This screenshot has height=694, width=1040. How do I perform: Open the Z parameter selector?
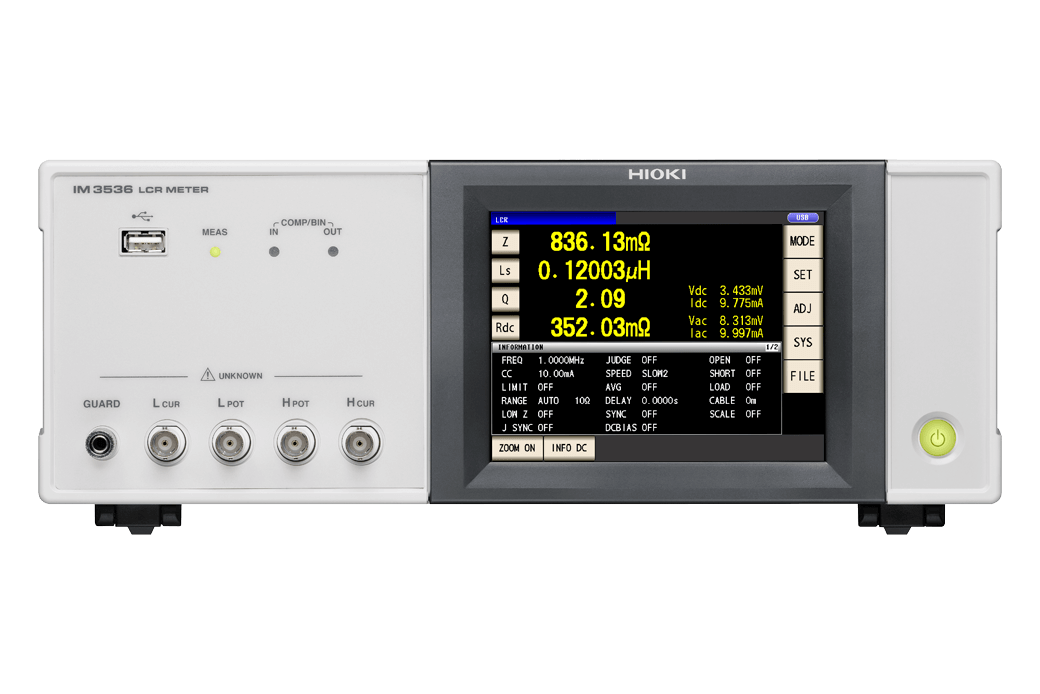point(505,241)
